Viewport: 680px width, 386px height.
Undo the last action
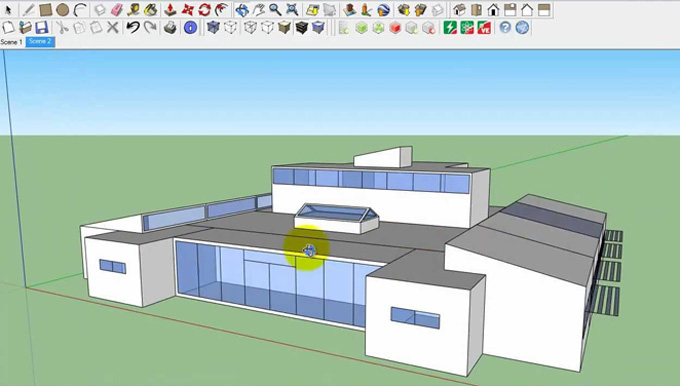click(x=133, y=28)
